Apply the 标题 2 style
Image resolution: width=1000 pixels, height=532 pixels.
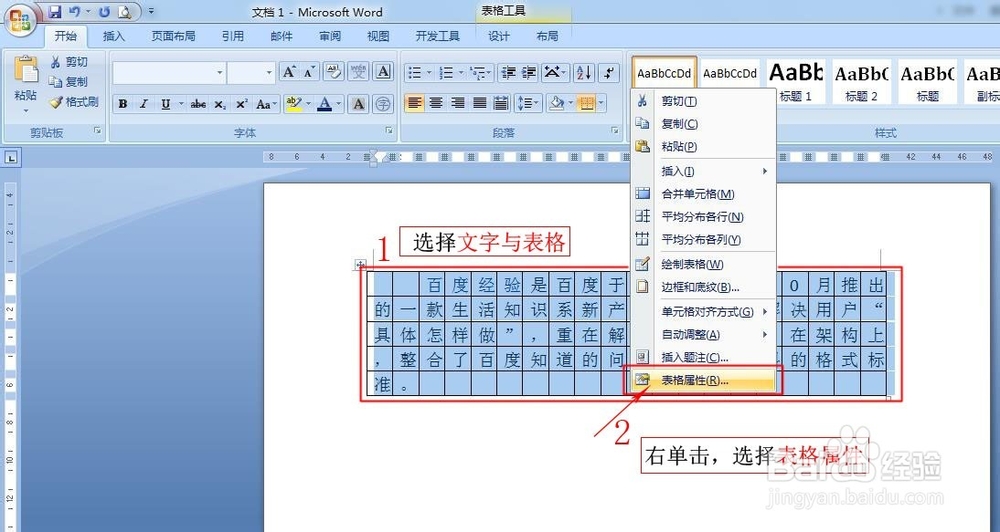click(x=862, y=81)
